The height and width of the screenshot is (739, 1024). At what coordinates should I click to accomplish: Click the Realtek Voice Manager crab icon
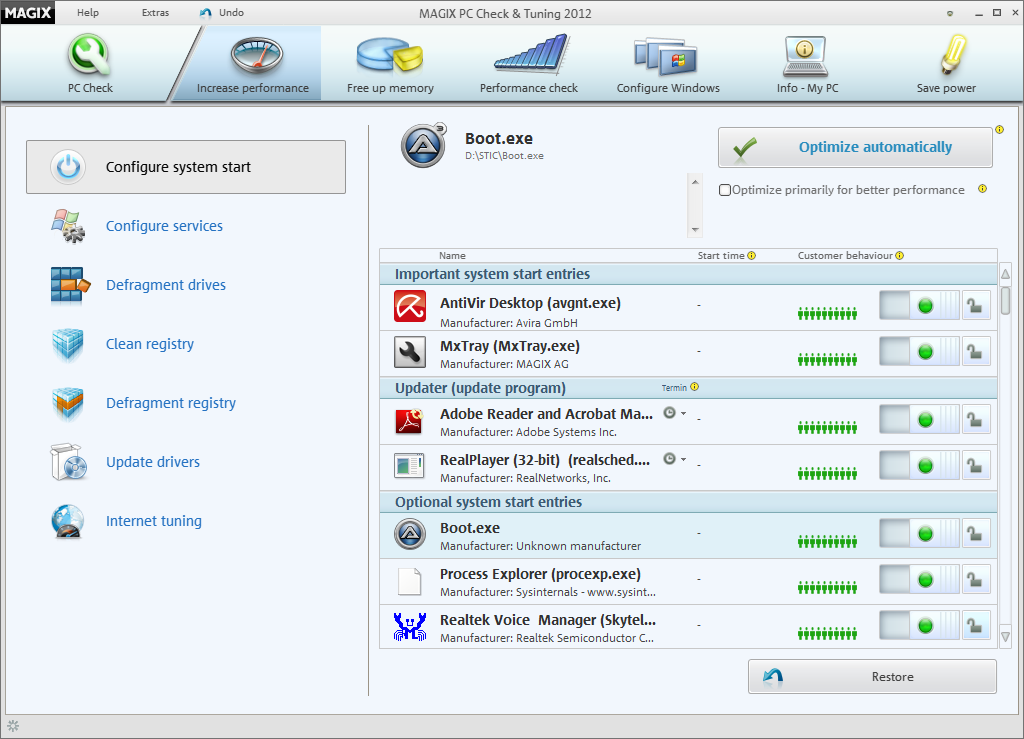pos(410,626)
